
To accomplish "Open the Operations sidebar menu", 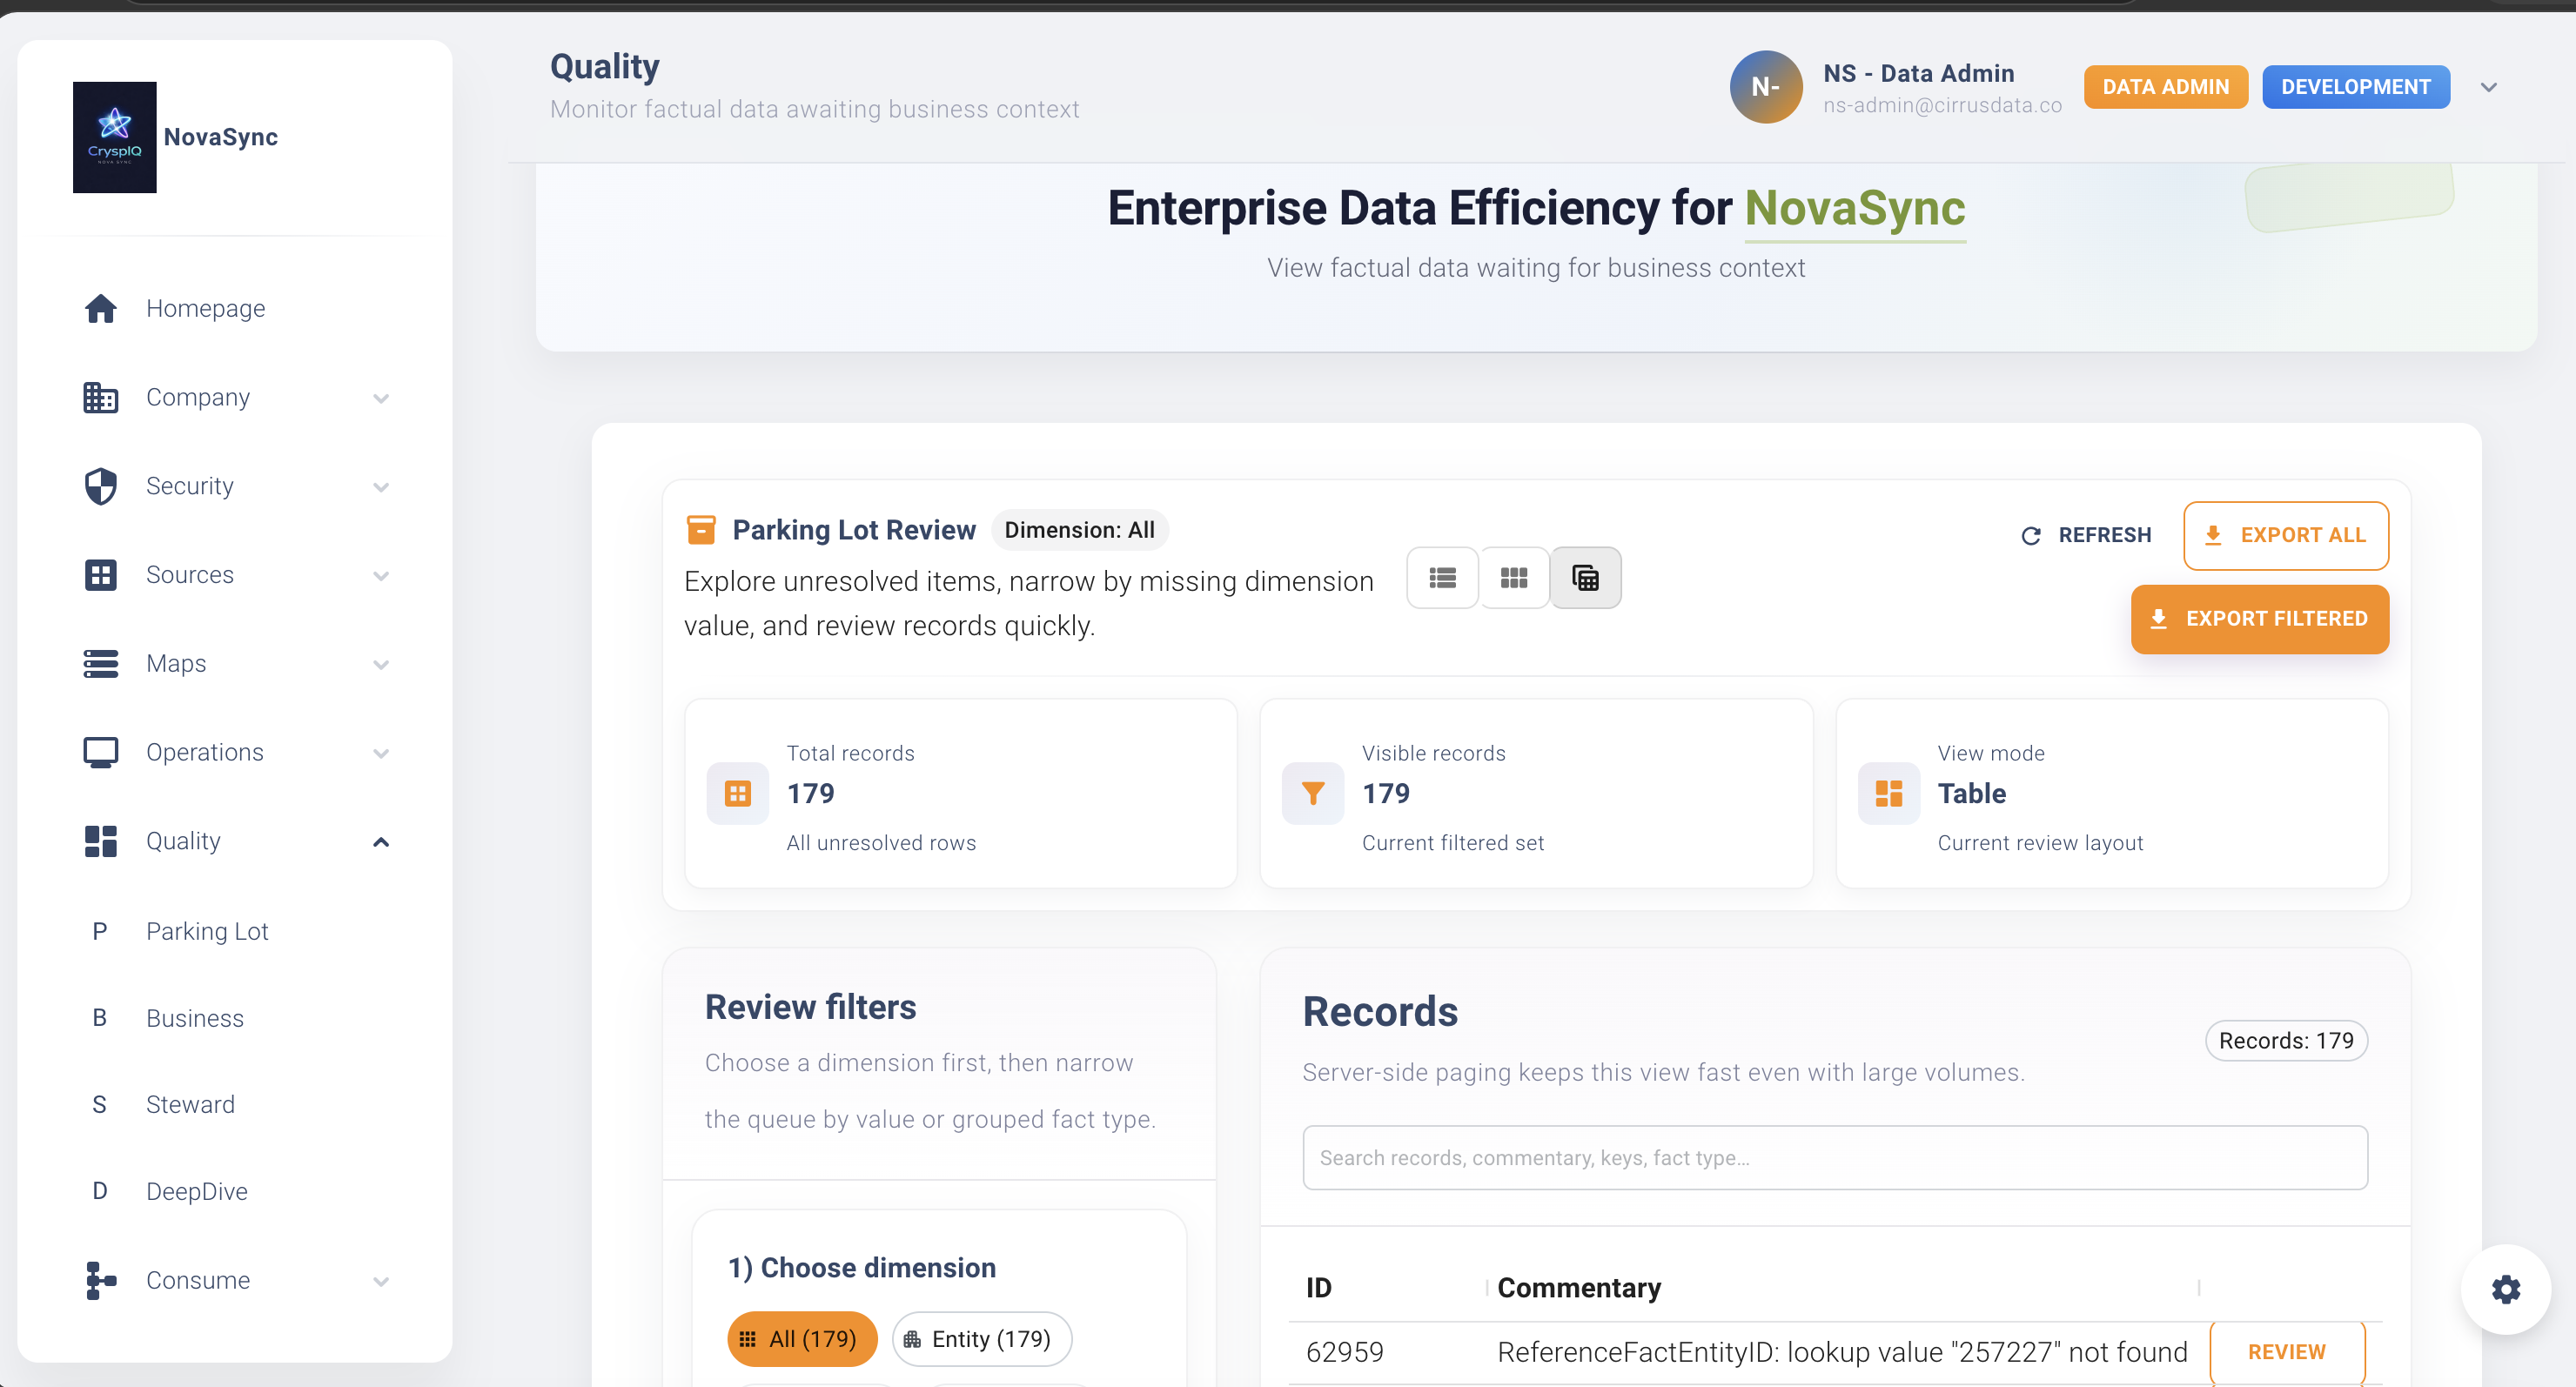I will (235, 753).
